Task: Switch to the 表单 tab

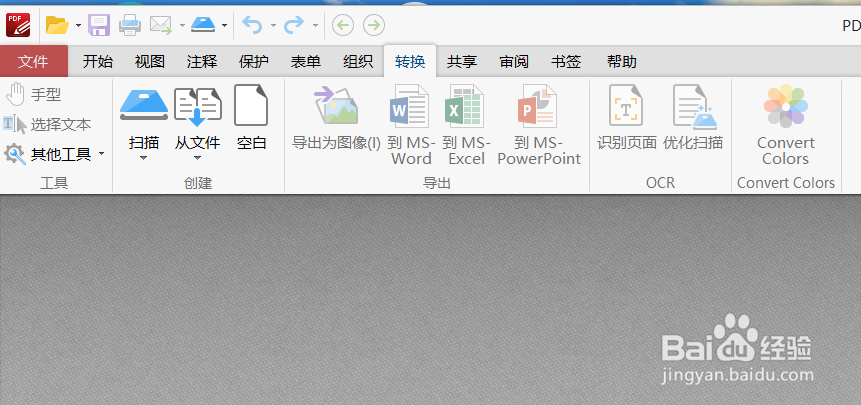Action: coord(306,62)
